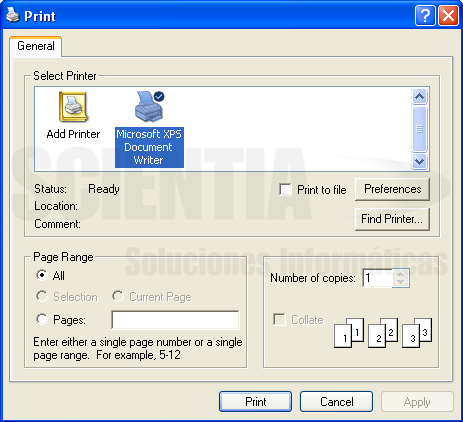Click the Print button
The height and width of the screenshot is (422, 463).
click(255, 402)
